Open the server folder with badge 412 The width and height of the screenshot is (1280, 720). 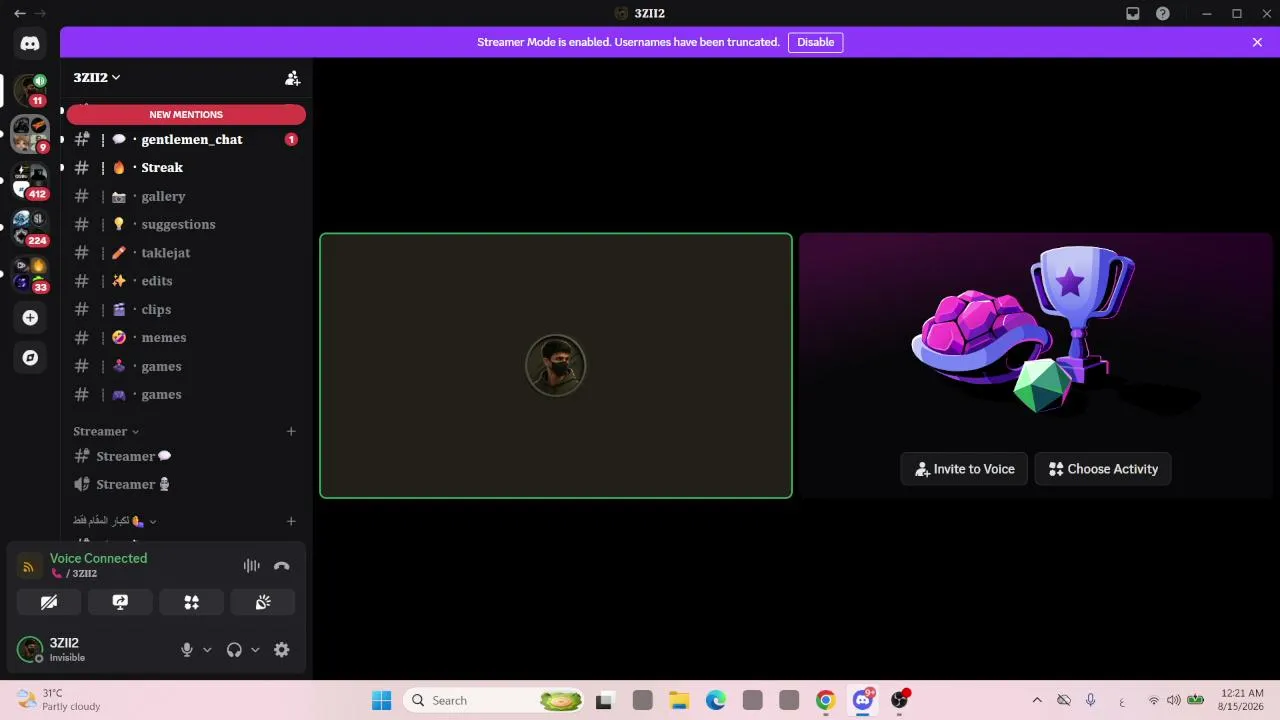tap(30, 181)
